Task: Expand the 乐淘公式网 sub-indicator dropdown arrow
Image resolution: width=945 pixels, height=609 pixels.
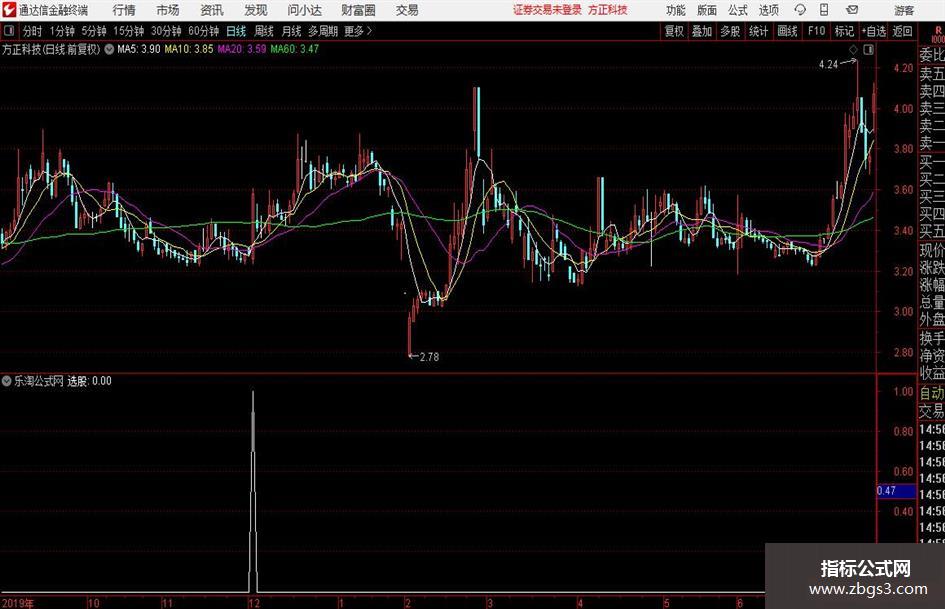Action: 7,380
